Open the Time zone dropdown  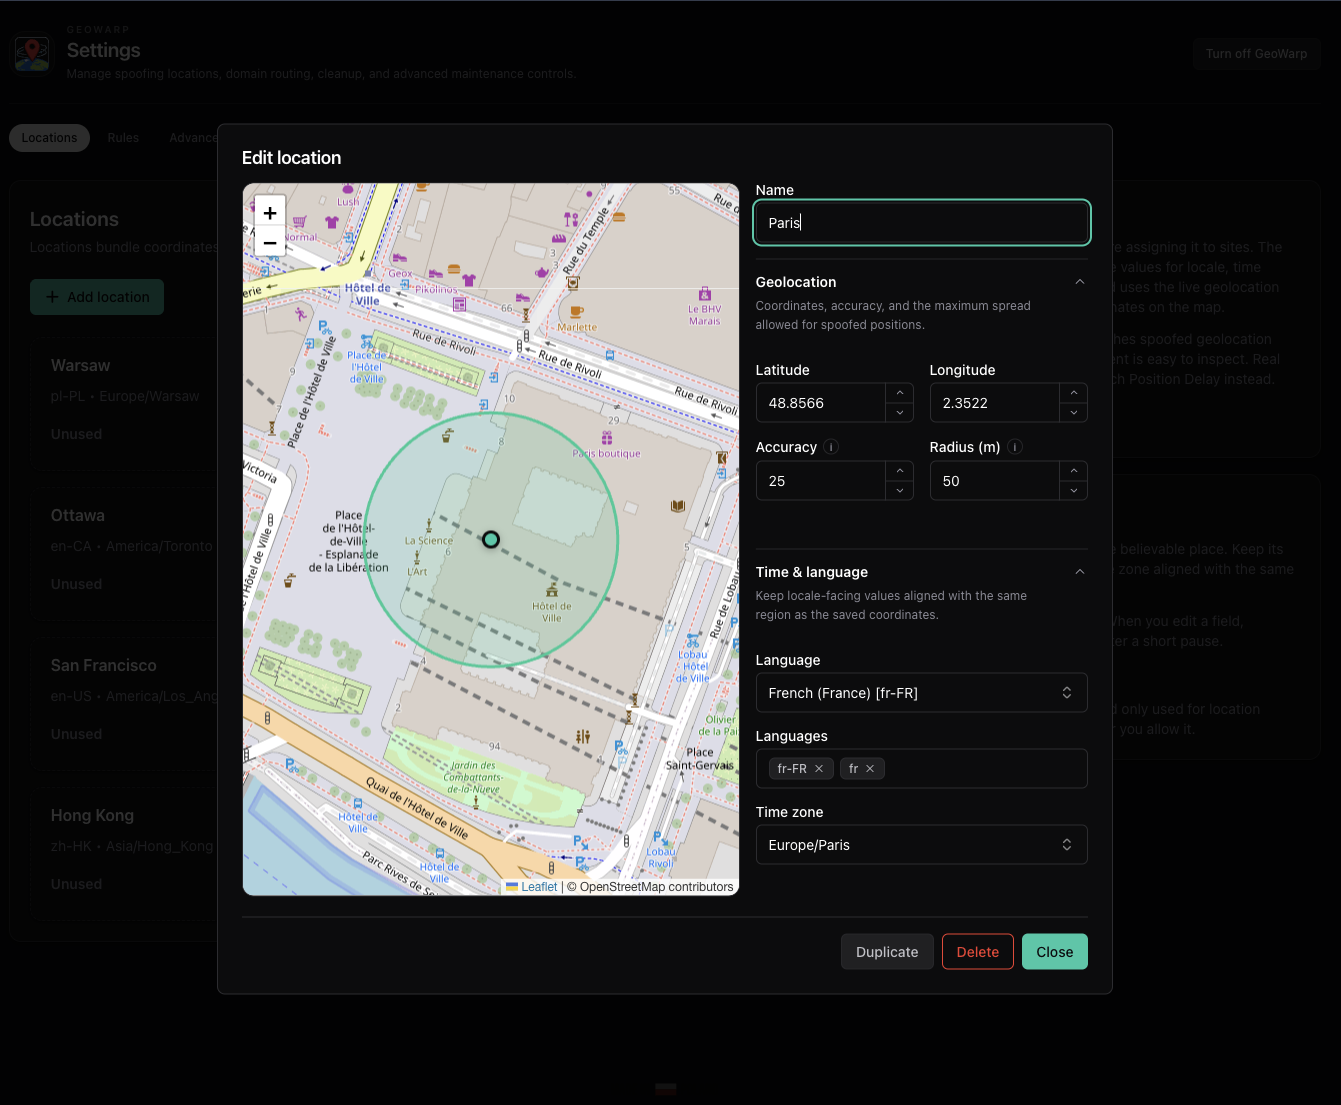point(921,844)
